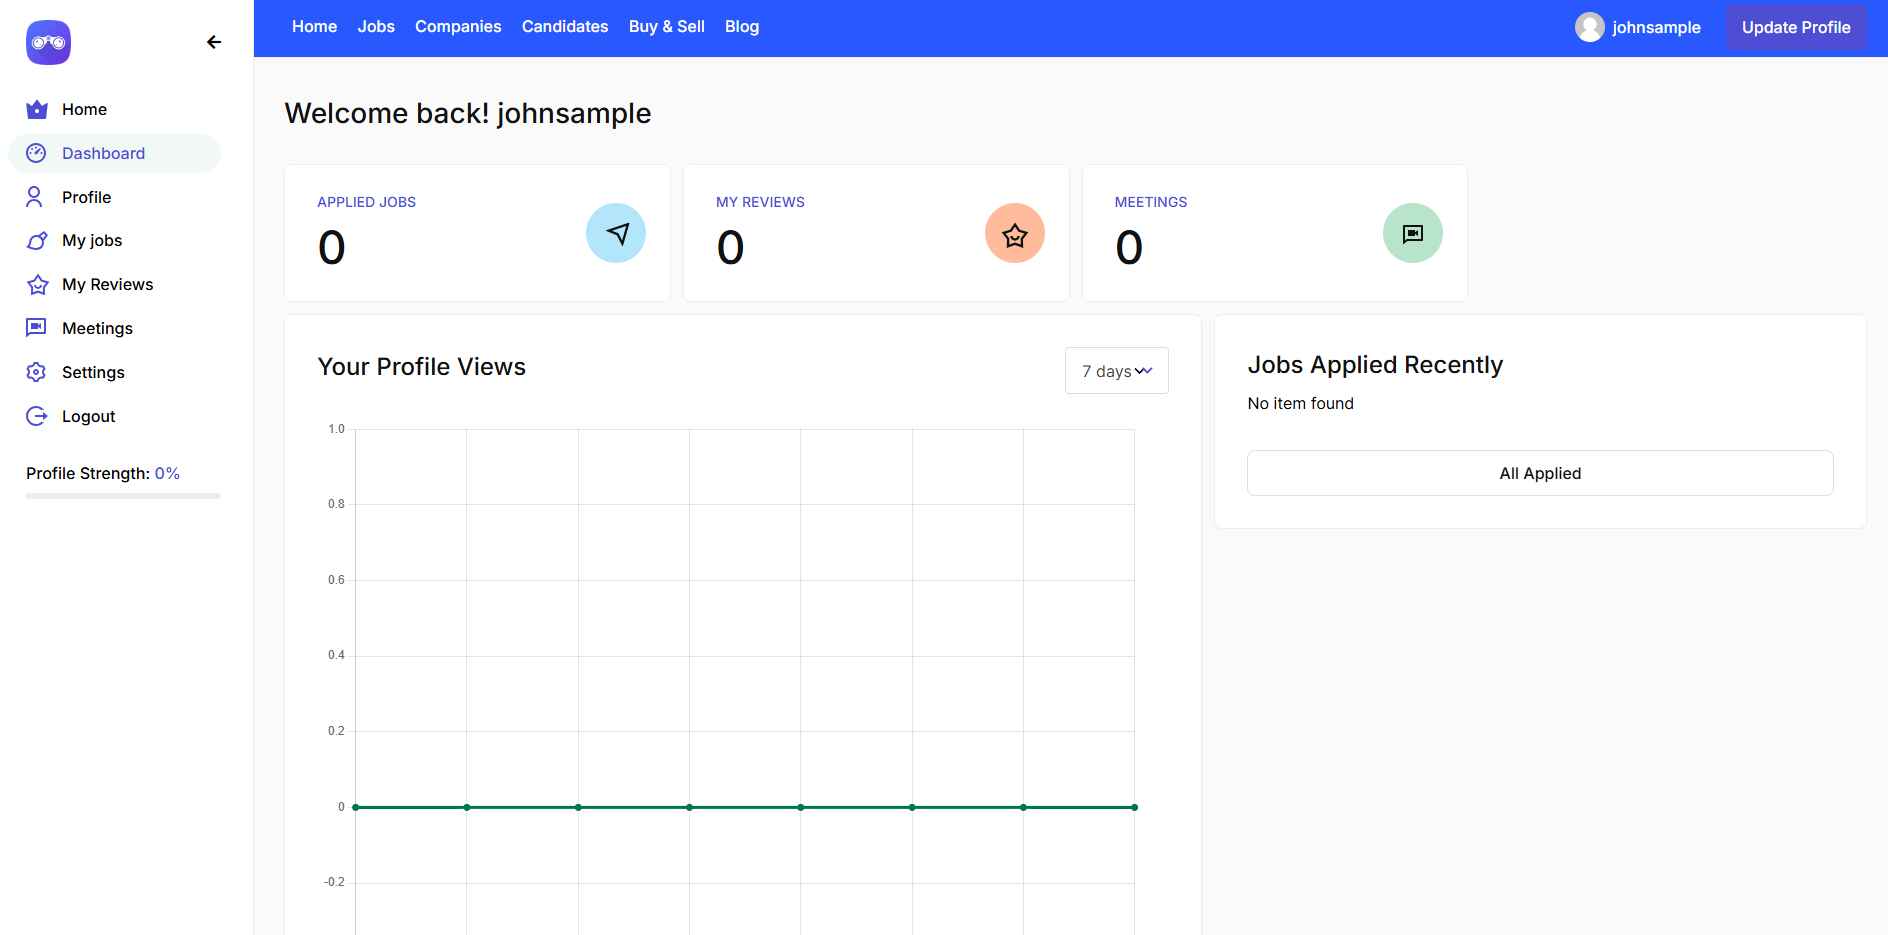Click the My Reviews count 0
This screenshot has width=1888, height=935.
point(731,248)
